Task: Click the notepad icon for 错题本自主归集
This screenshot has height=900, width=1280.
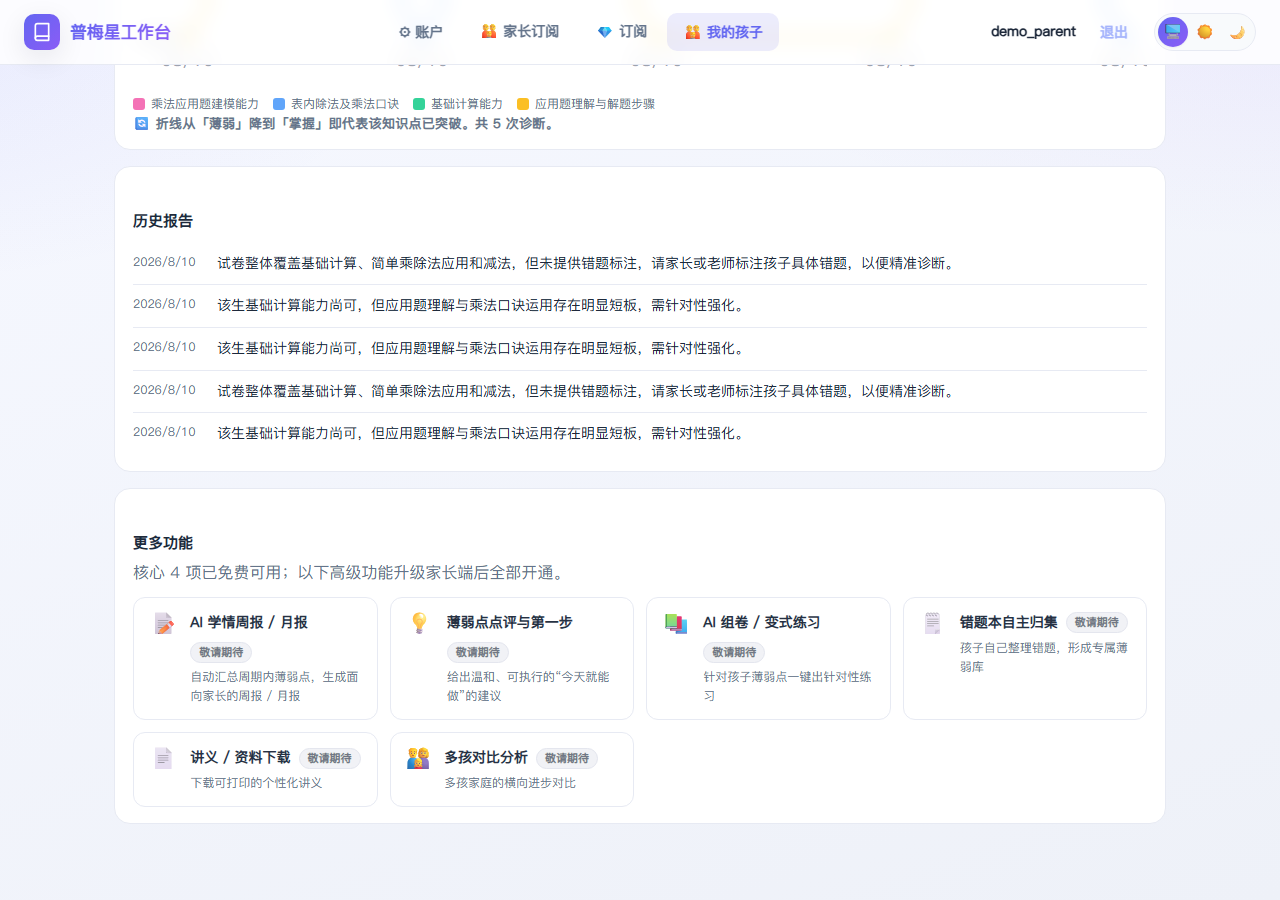Action: coord(933,623)
